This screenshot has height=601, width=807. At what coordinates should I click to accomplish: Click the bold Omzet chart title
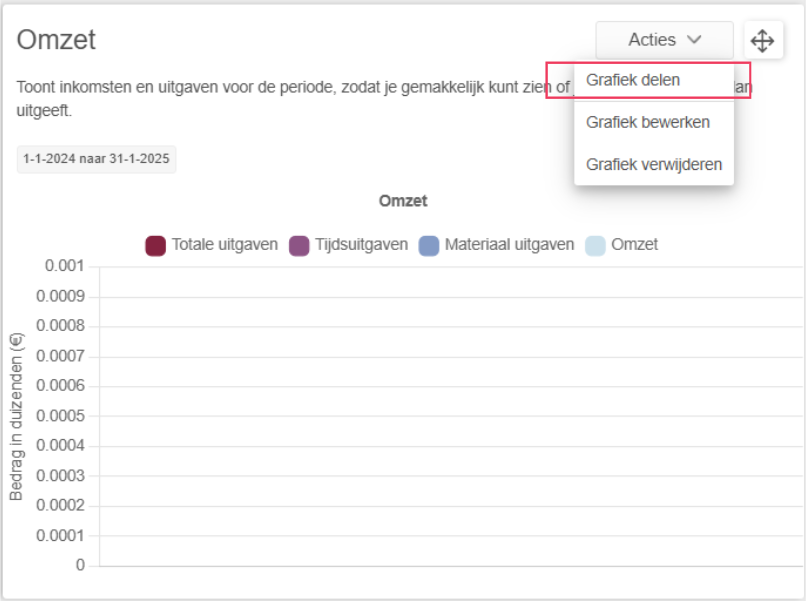pos(403,201)
